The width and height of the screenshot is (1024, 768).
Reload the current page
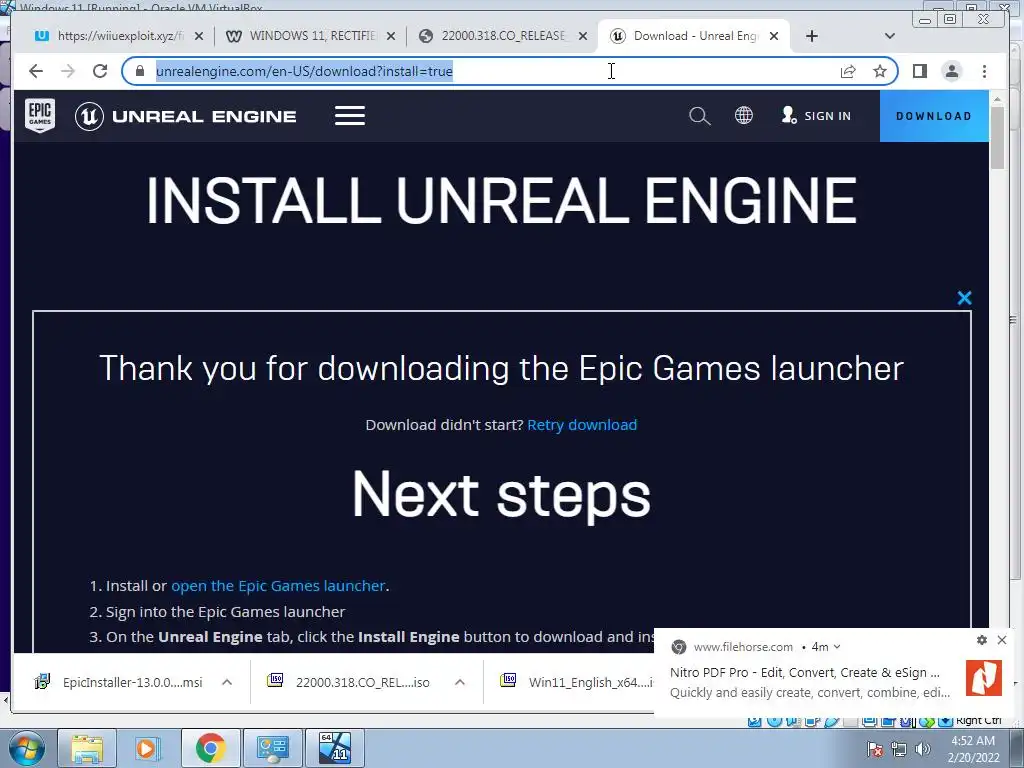(x=100, y=71)
